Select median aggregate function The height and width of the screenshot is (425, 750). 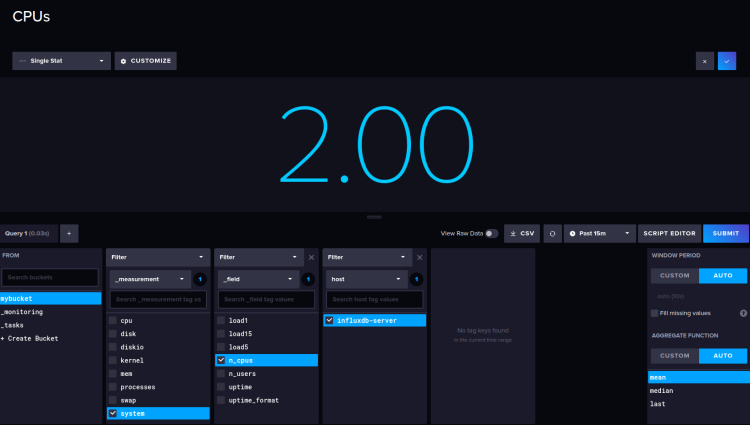[x=660, y=390]
